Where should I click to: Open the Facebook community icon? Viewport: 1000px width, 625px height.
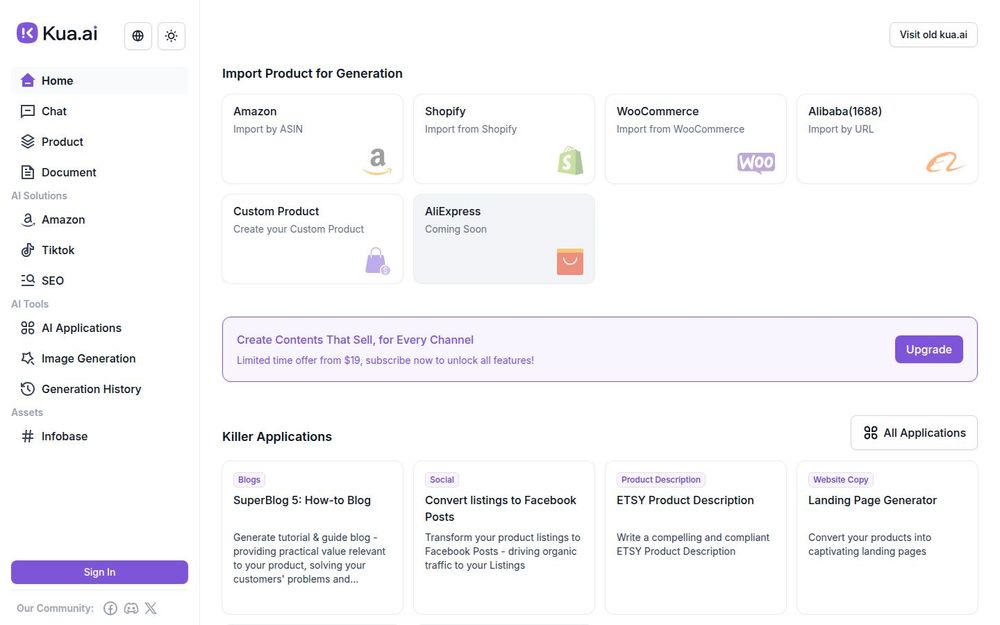pos(110,608)
